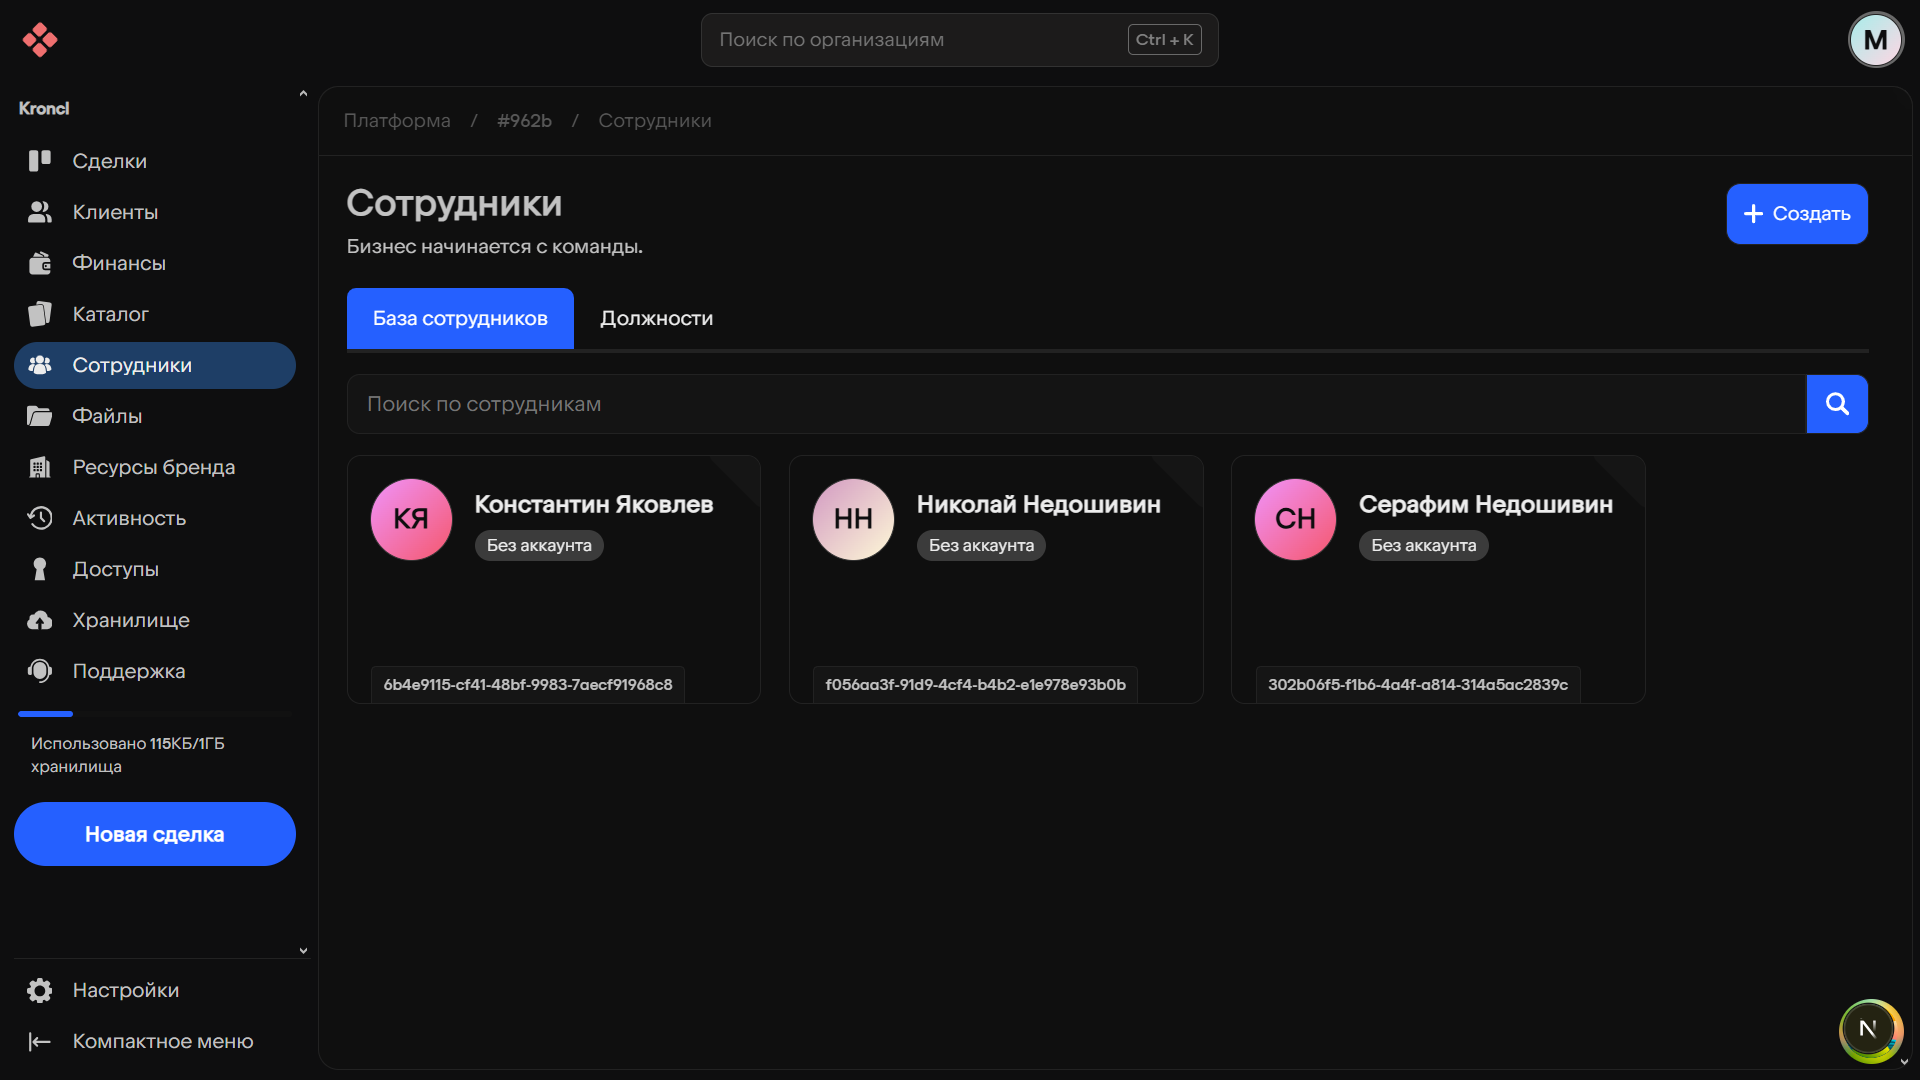Open Ресурсы бренда building icon
1920x1080 pixels.
40,467
